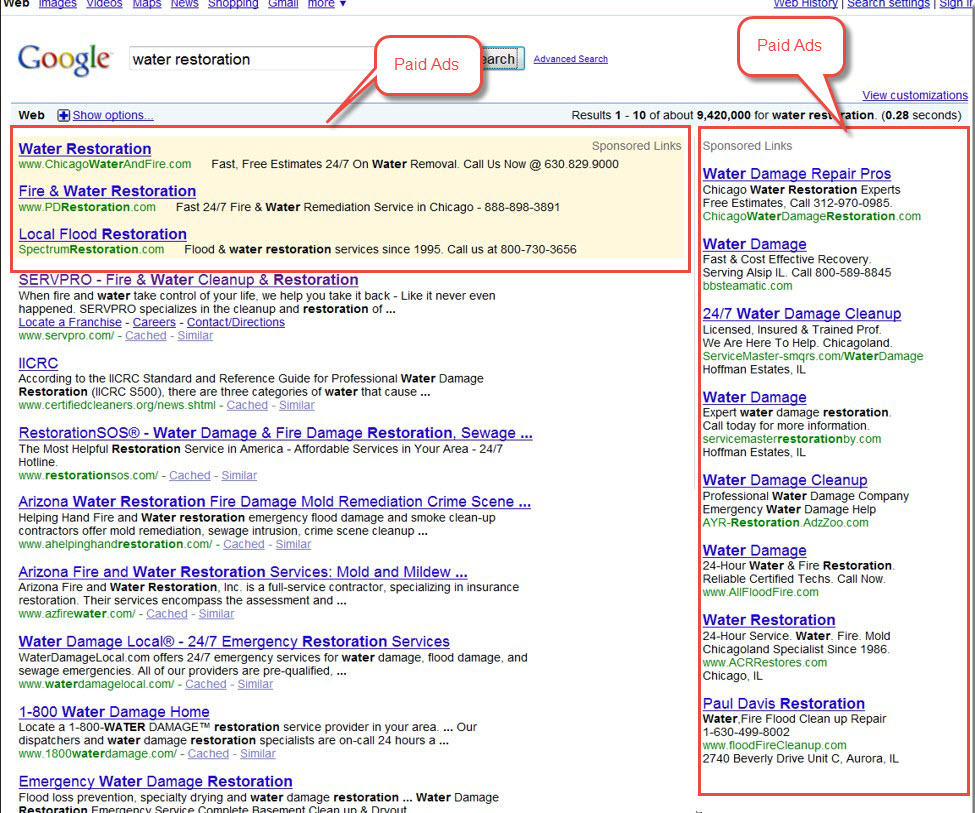975x813 pixels.
Task: Open the 'Water Restoration' ChicagoWaterAndFire ad
Action: 85,149
